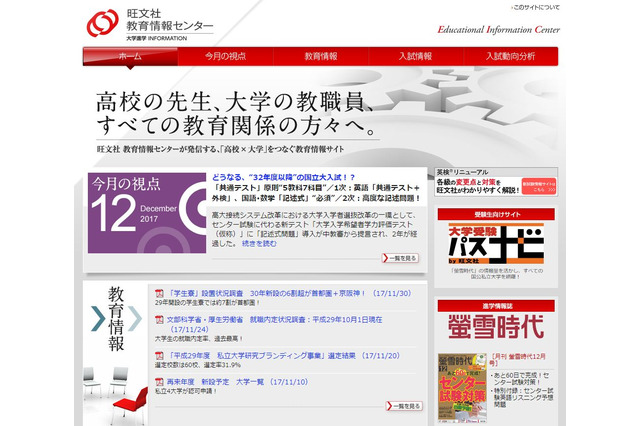The width and height of the screenshot is (640, 426).
Task: Click PDF icon beside 「学生寮」設置状況調査
Action: 159,293
